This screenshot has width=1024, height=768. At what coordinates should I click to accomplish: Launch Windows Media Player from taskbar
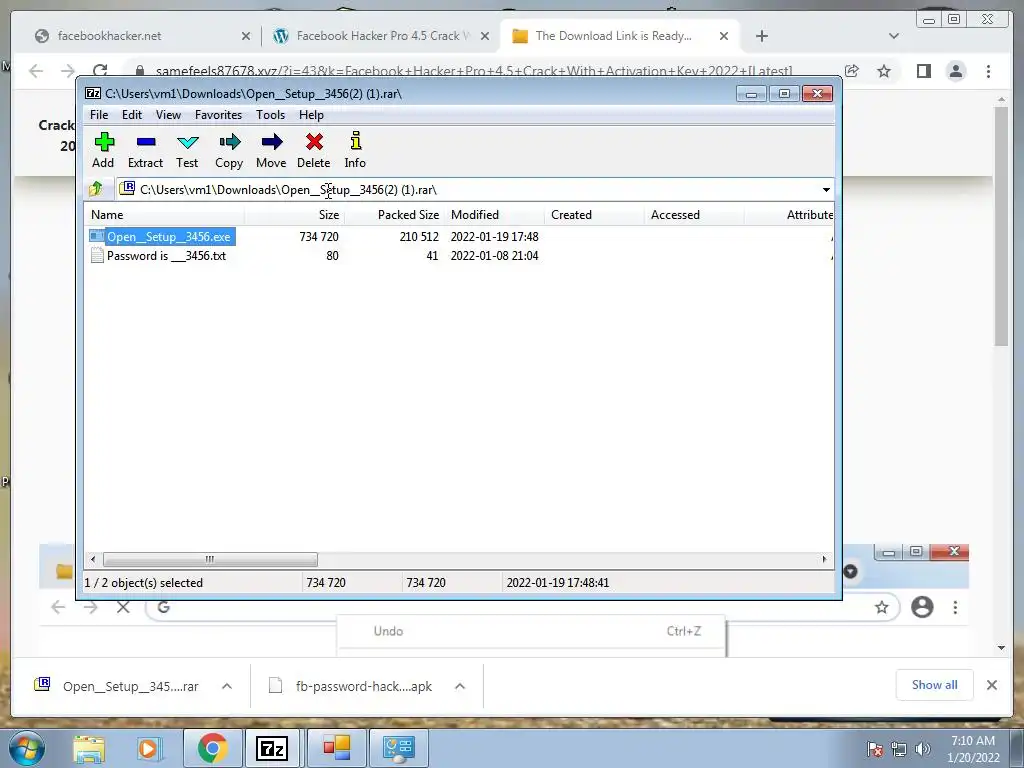148,748
